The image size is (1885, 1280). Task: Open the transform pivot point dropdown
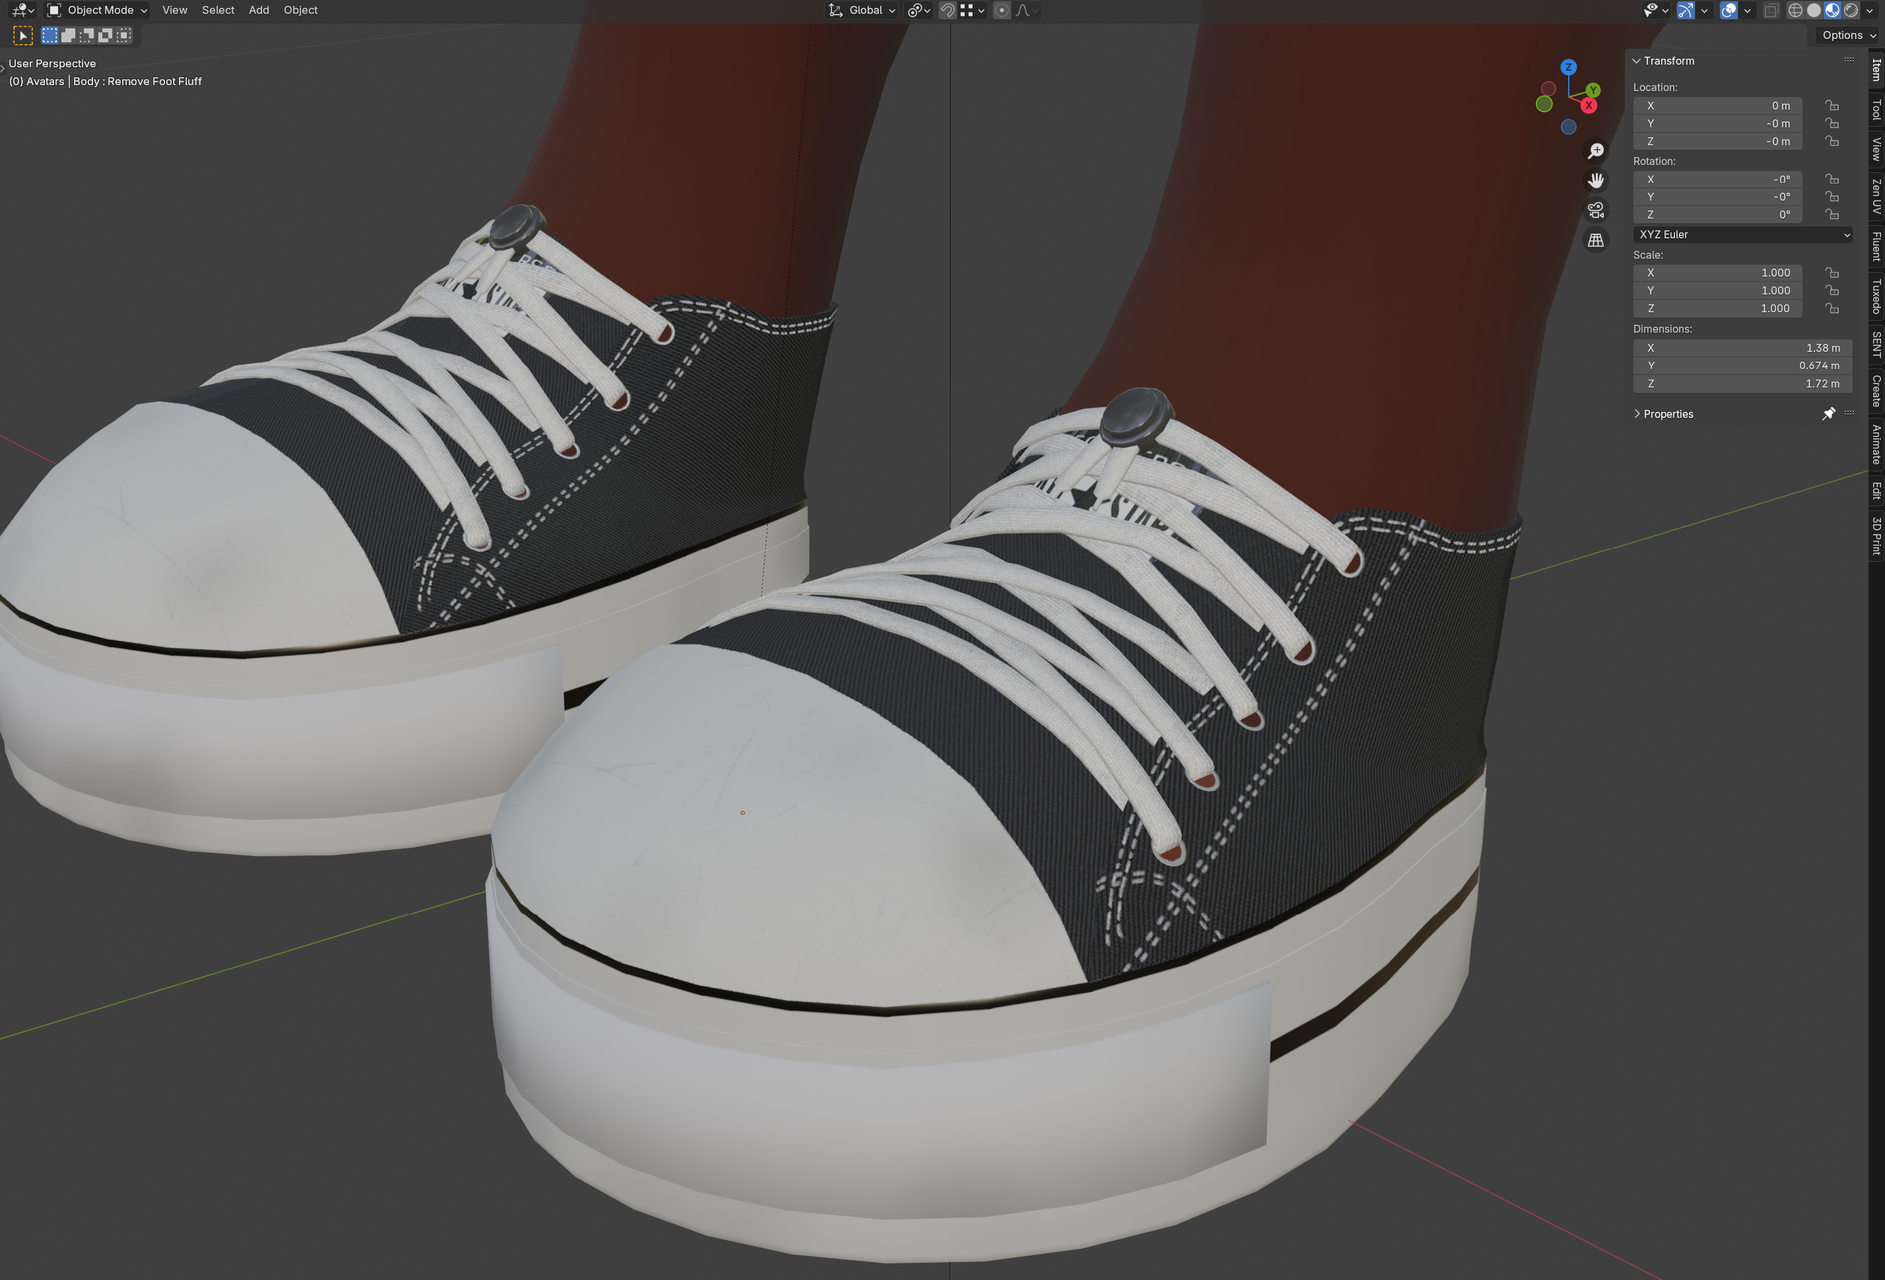(x=919, y=10)
